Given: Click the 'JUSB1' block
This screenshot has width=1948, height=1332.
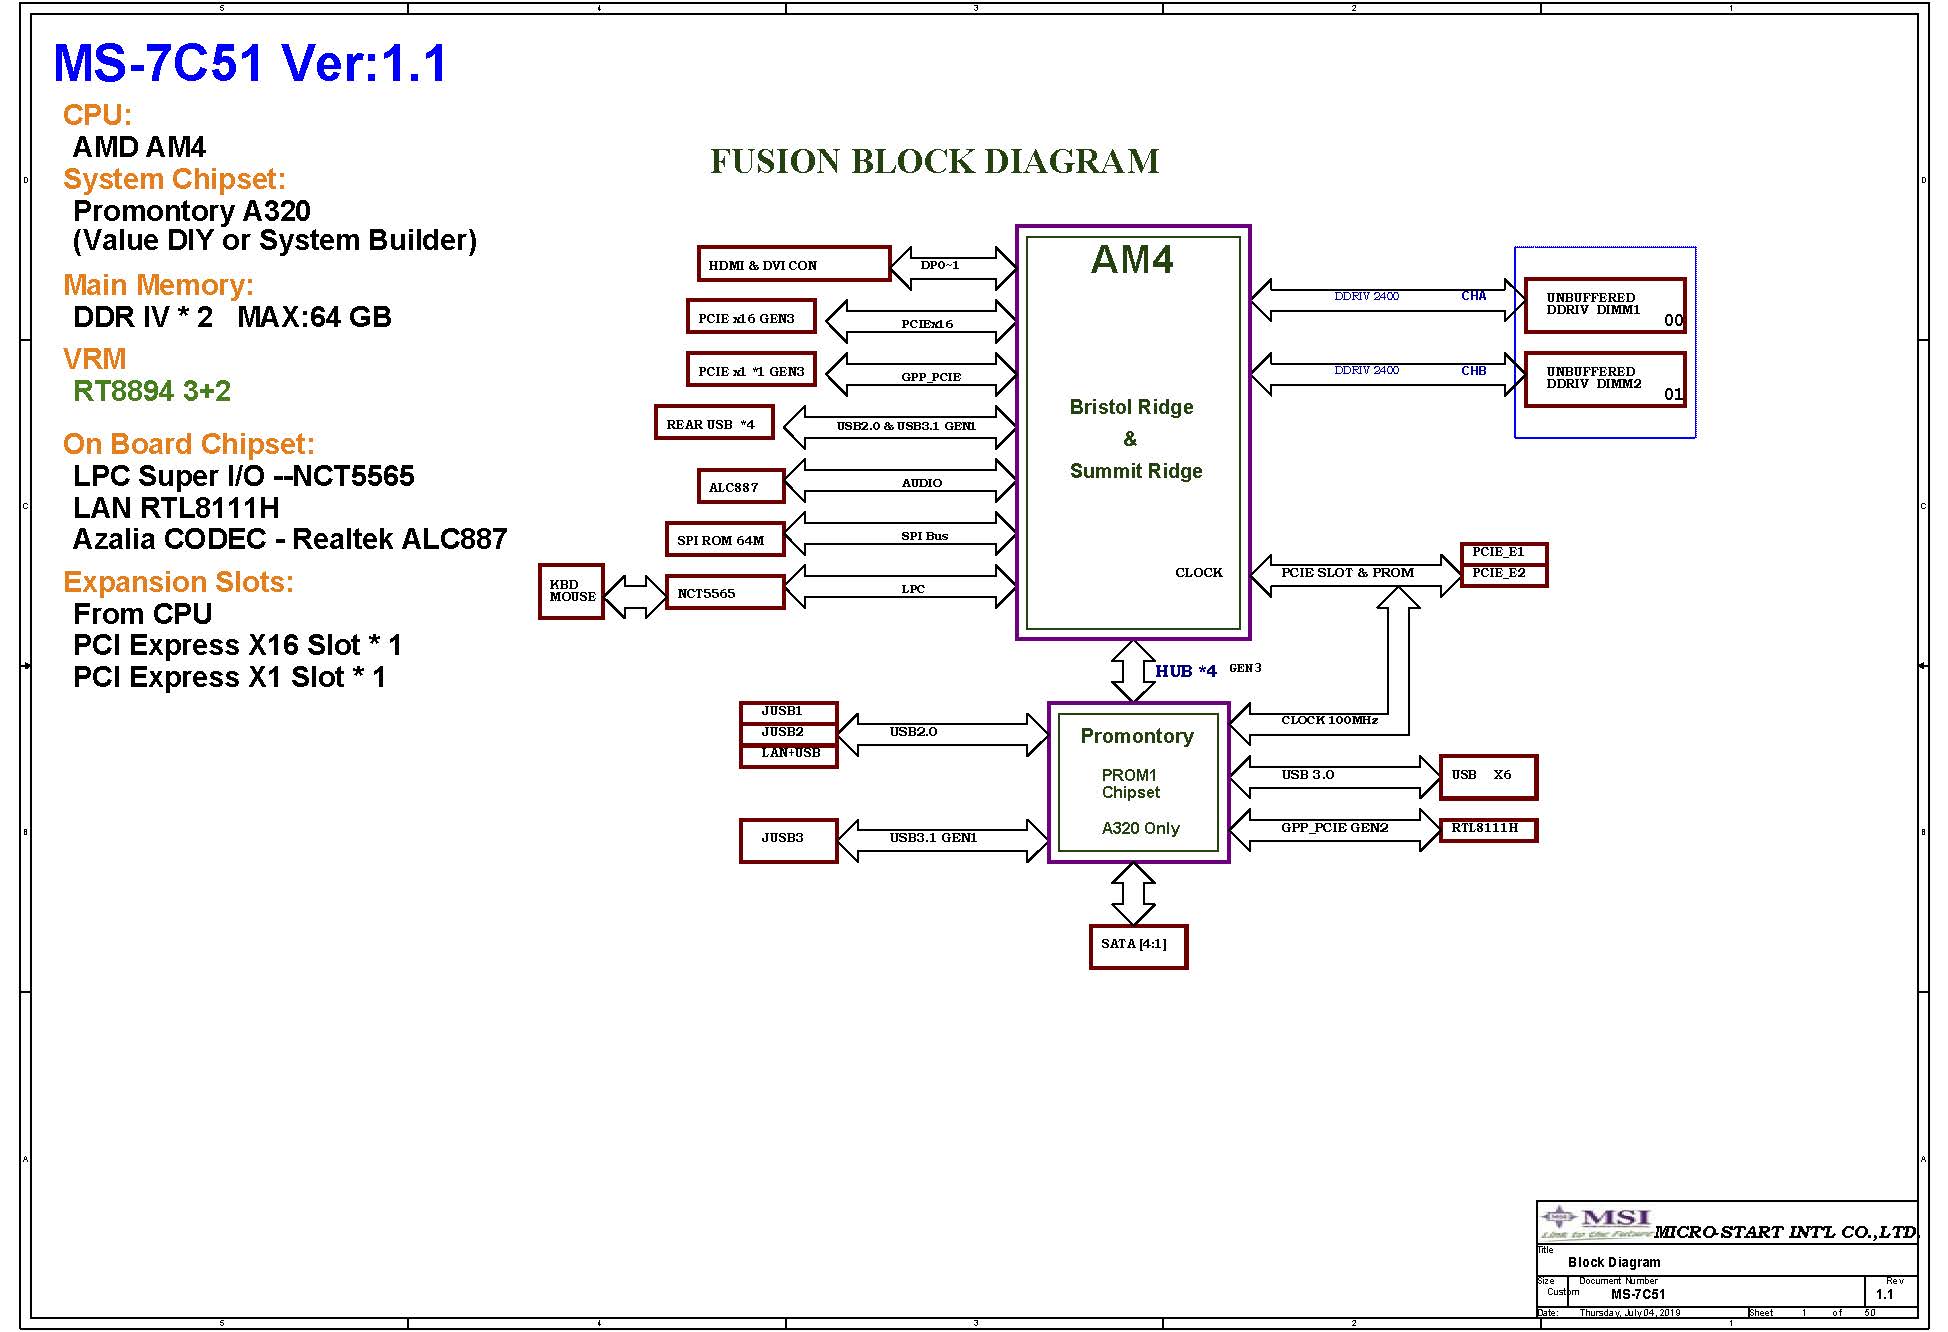Looking at the screenshot, I should click(788, 712).
